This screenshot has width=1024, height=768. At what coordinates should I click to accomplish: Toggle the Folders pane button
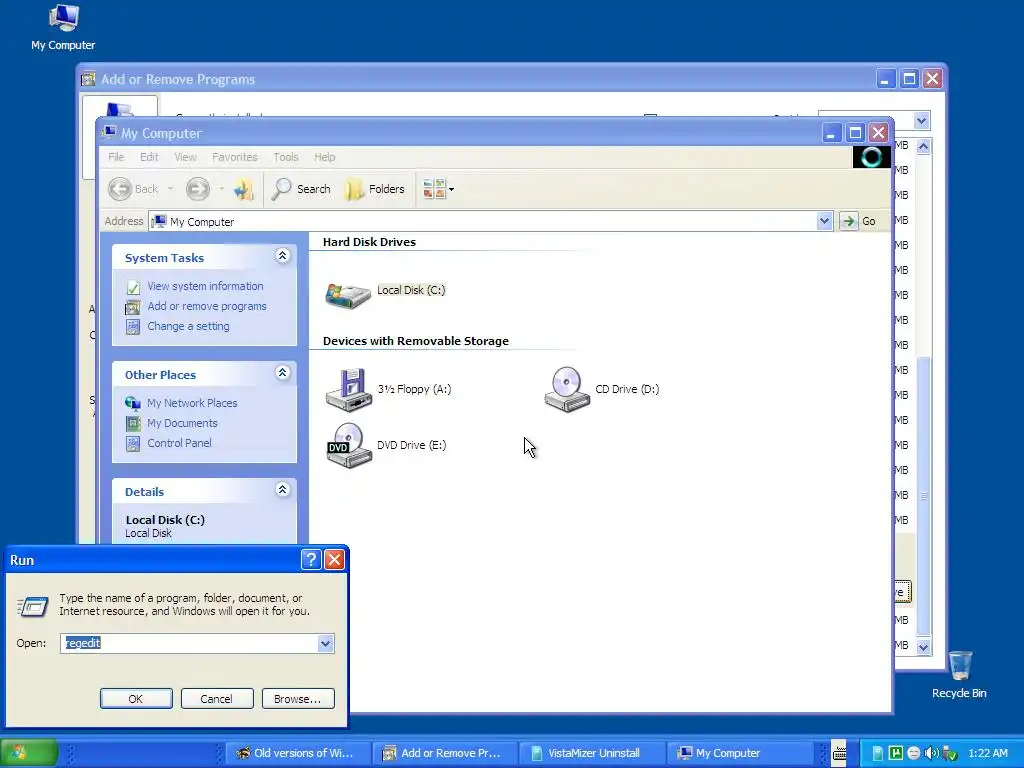375,189
